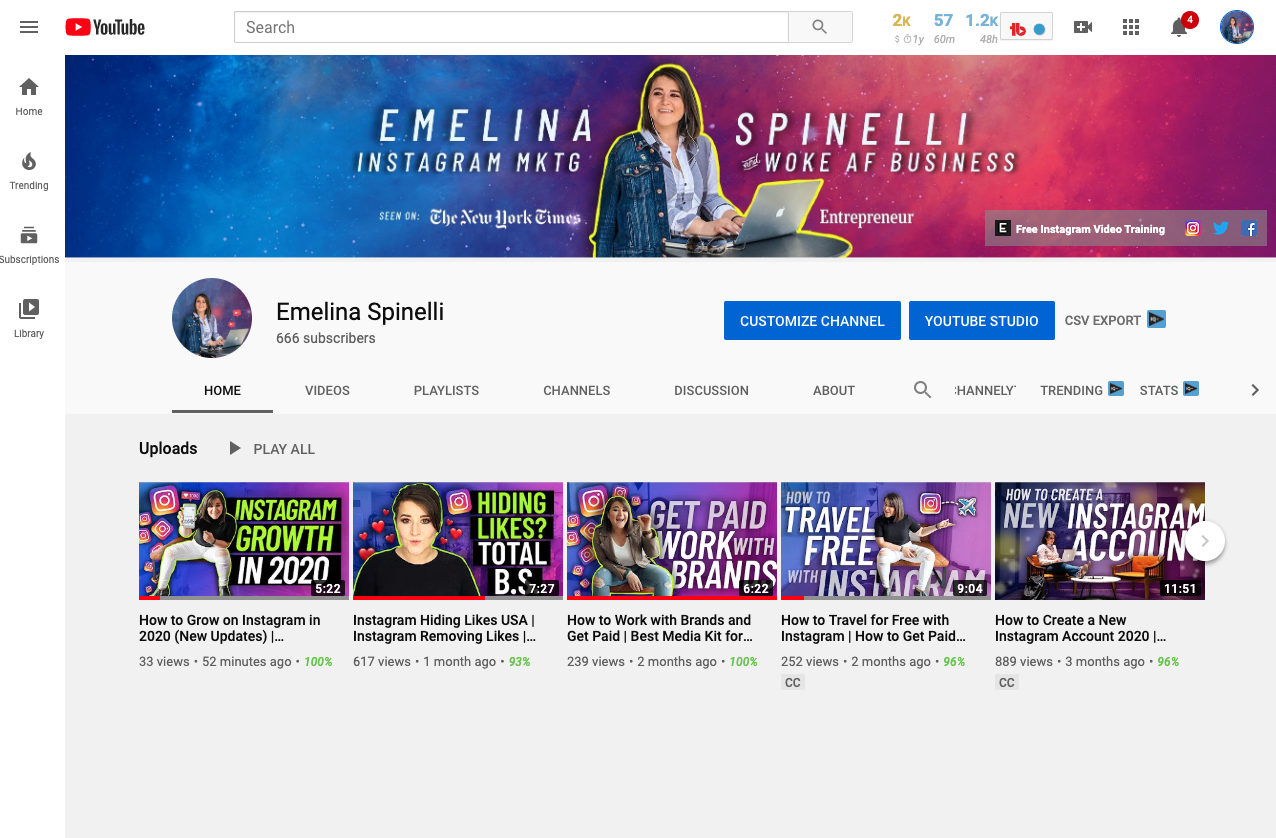Click the Play All triangle icon
The width and height of the screenshot is (1276, 838).
coord(235,448)
